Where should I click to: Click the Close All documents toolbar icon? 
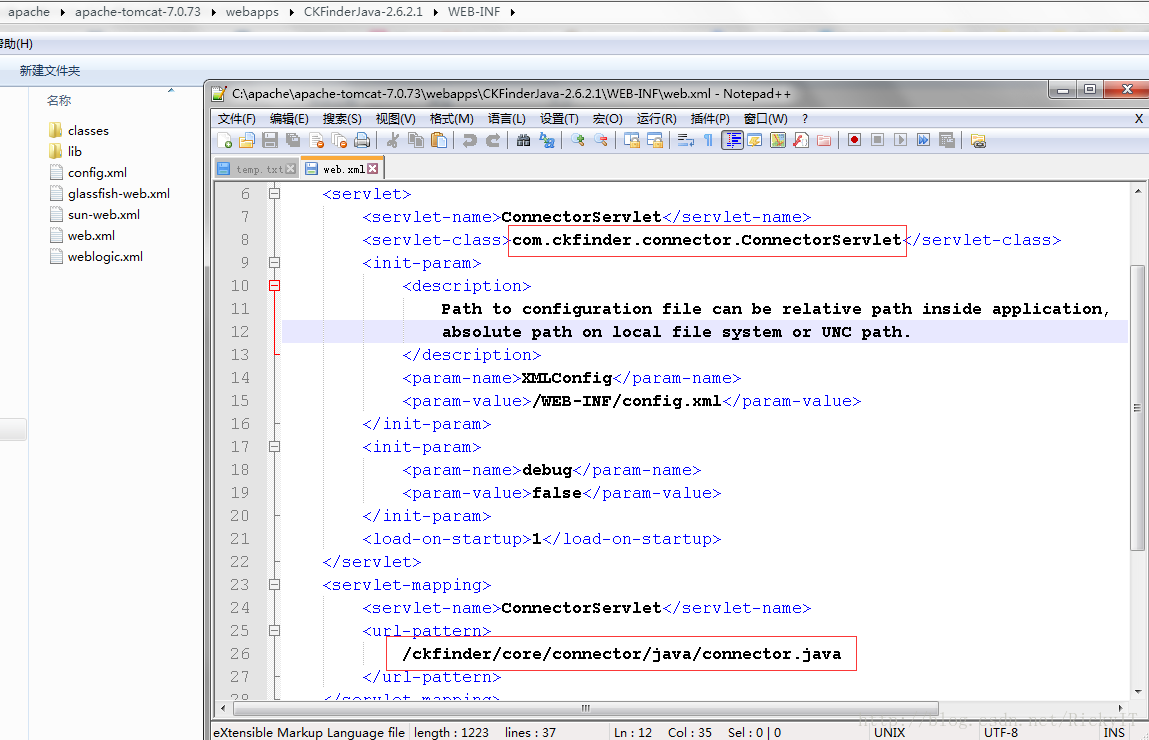point(339,141)
